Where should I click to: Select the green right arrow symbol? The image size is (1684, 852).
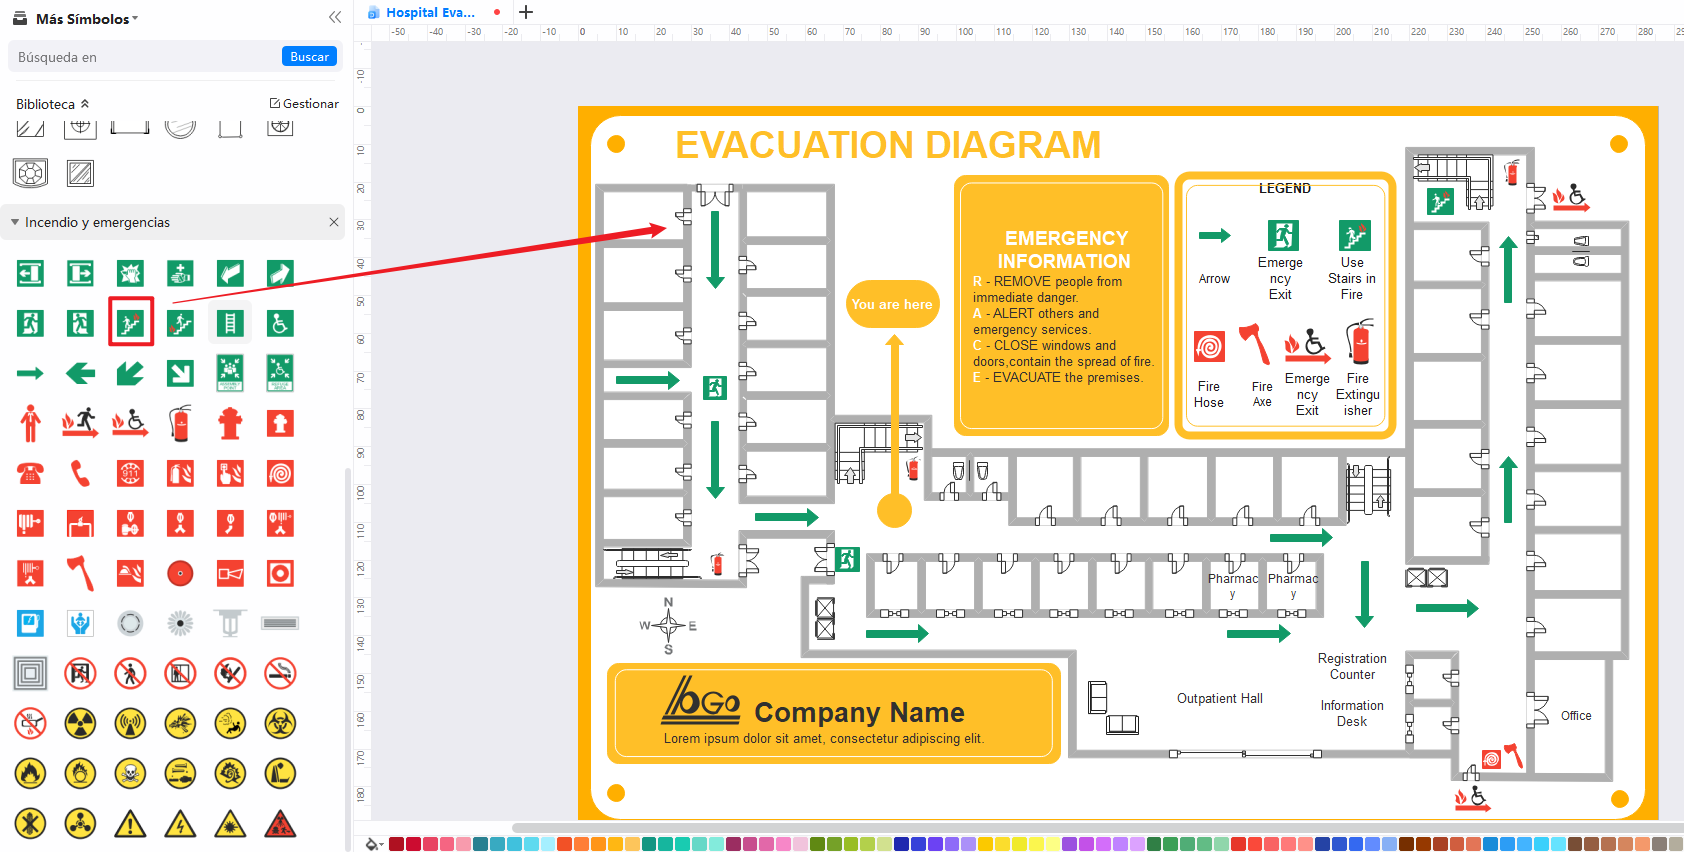30,373
